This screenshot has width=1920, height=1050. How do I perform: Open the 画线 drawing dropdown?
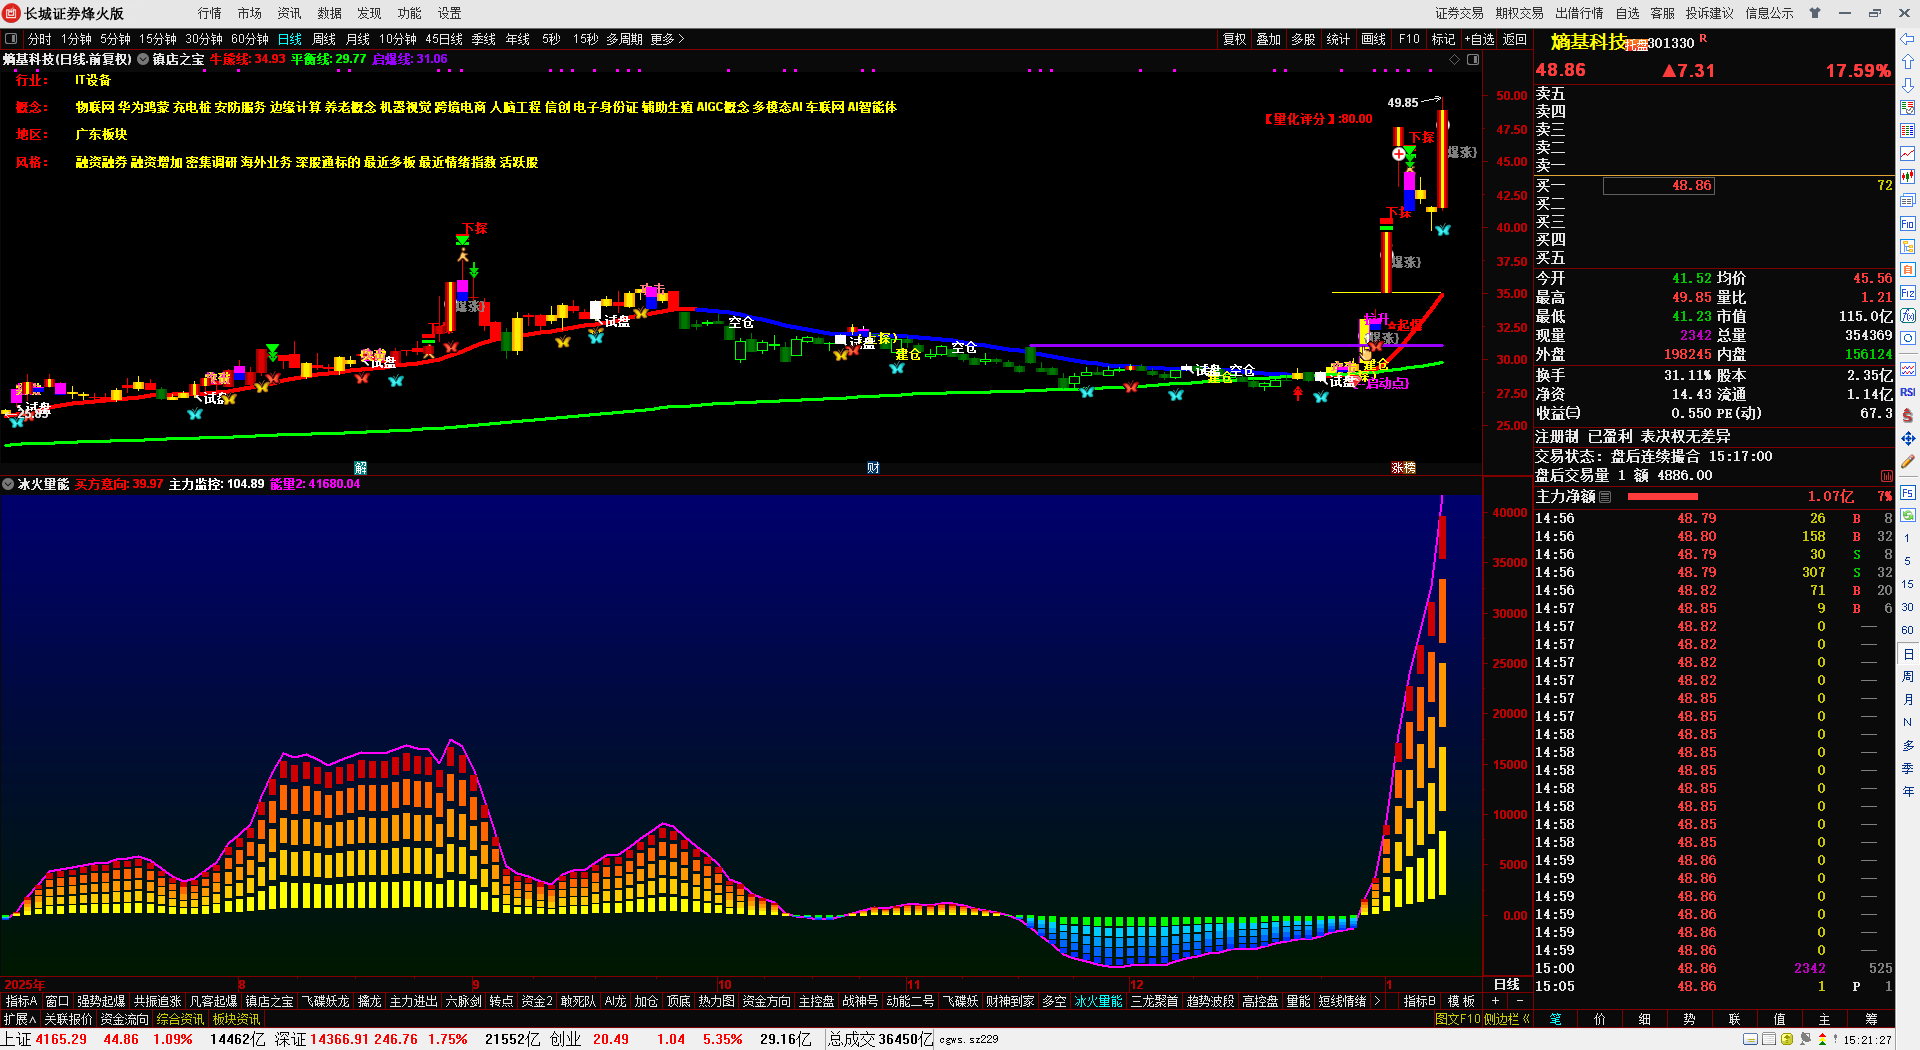[x=1374, y=39]
